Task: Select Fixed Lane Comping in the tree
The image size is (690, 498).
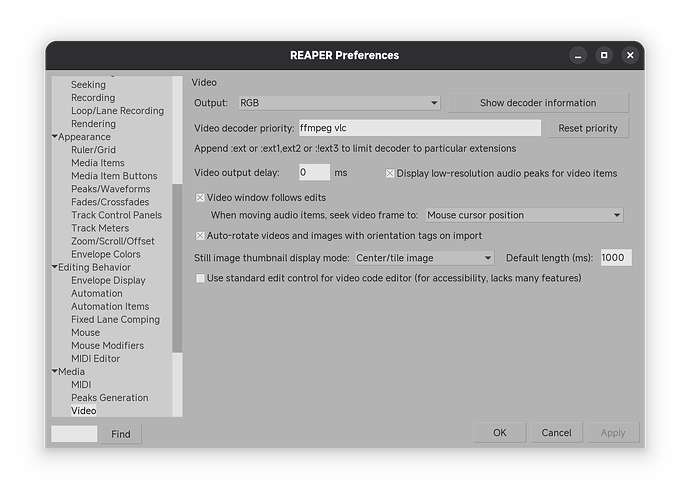Action: (x=115, y=319)
